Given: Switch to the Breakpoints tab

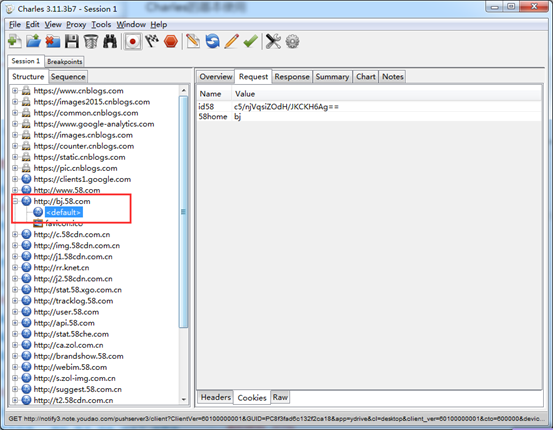Looking at the screenshot, I should pos(65,61).
